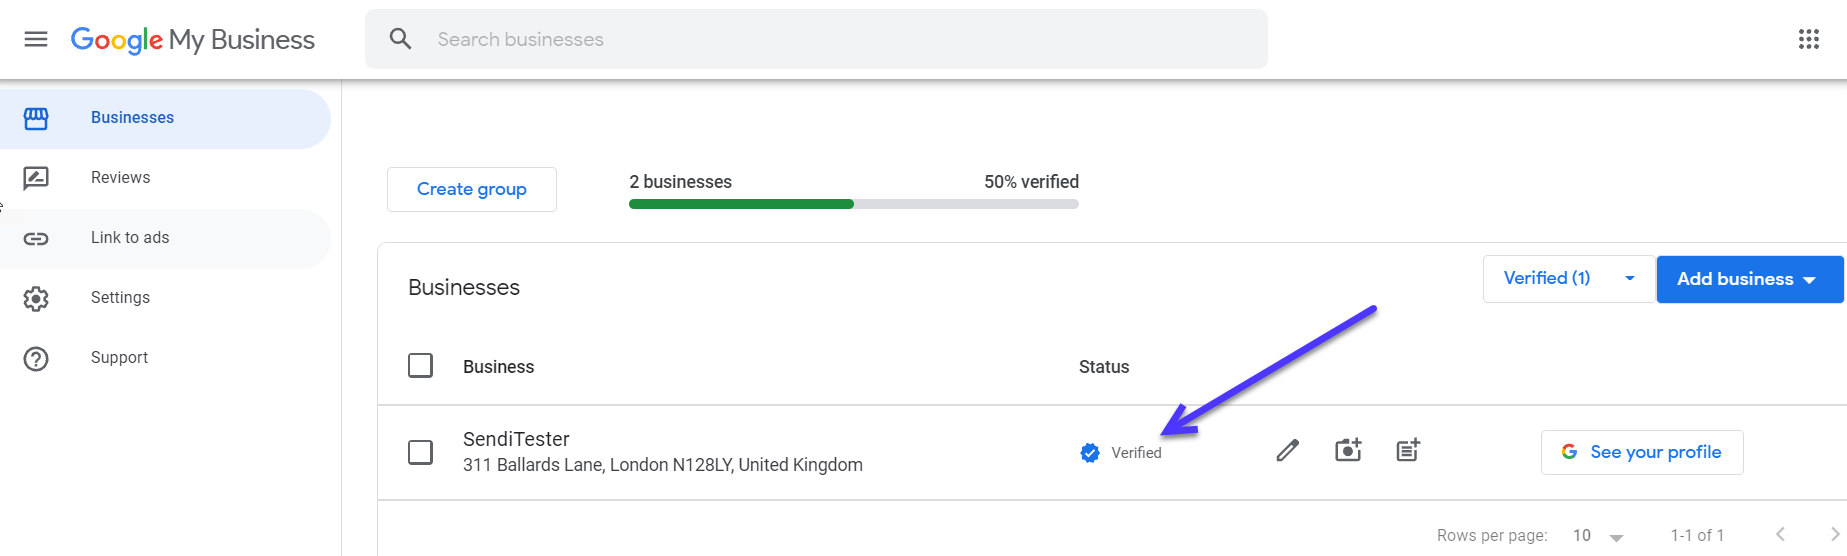Click the Google My Business logo

(x=193, y=39)
